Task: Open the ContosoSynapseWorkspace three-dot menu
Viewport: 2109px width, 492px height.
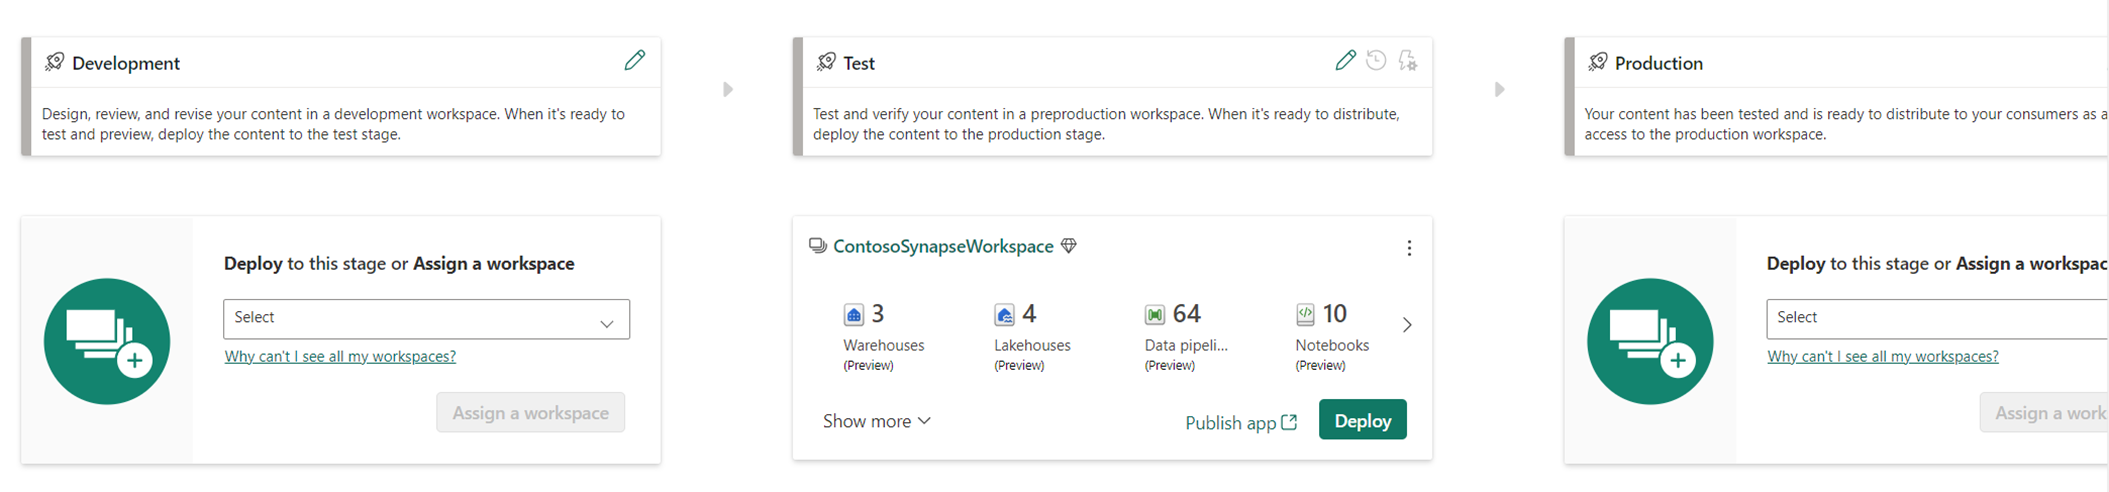Action: 1409,248
